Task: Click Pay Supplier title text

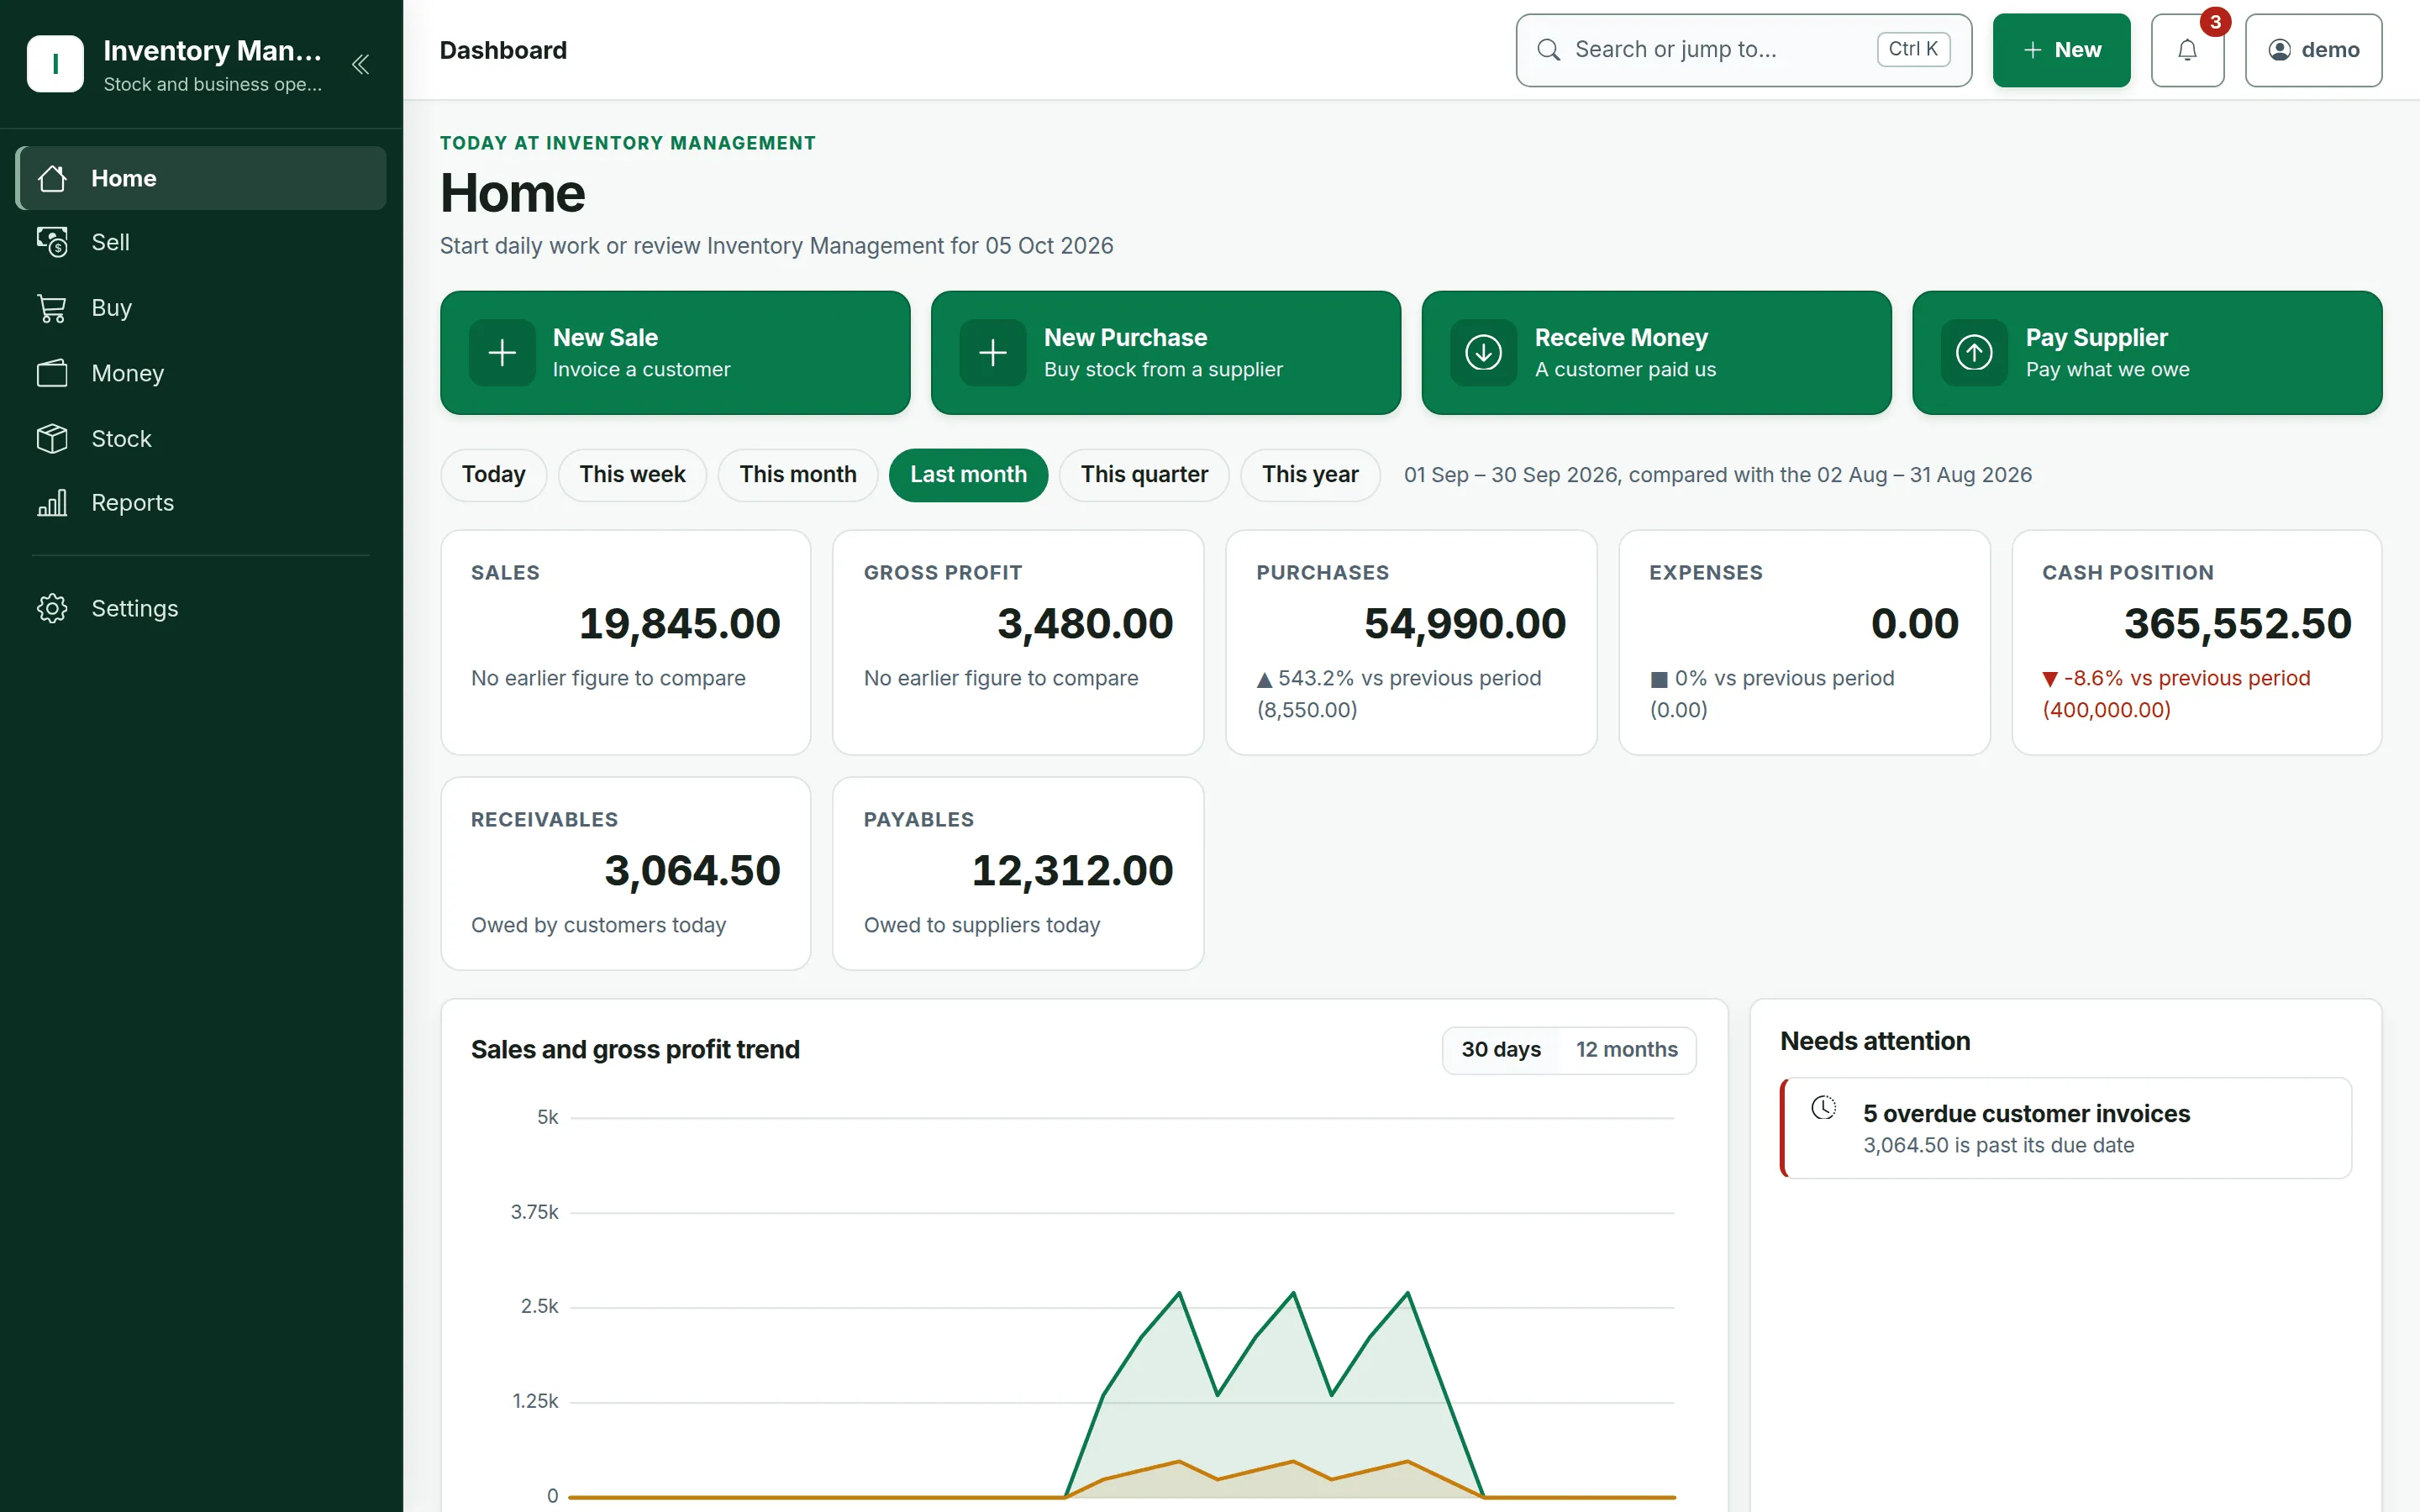Action: pyautogui.click(x=2097, y=338)
